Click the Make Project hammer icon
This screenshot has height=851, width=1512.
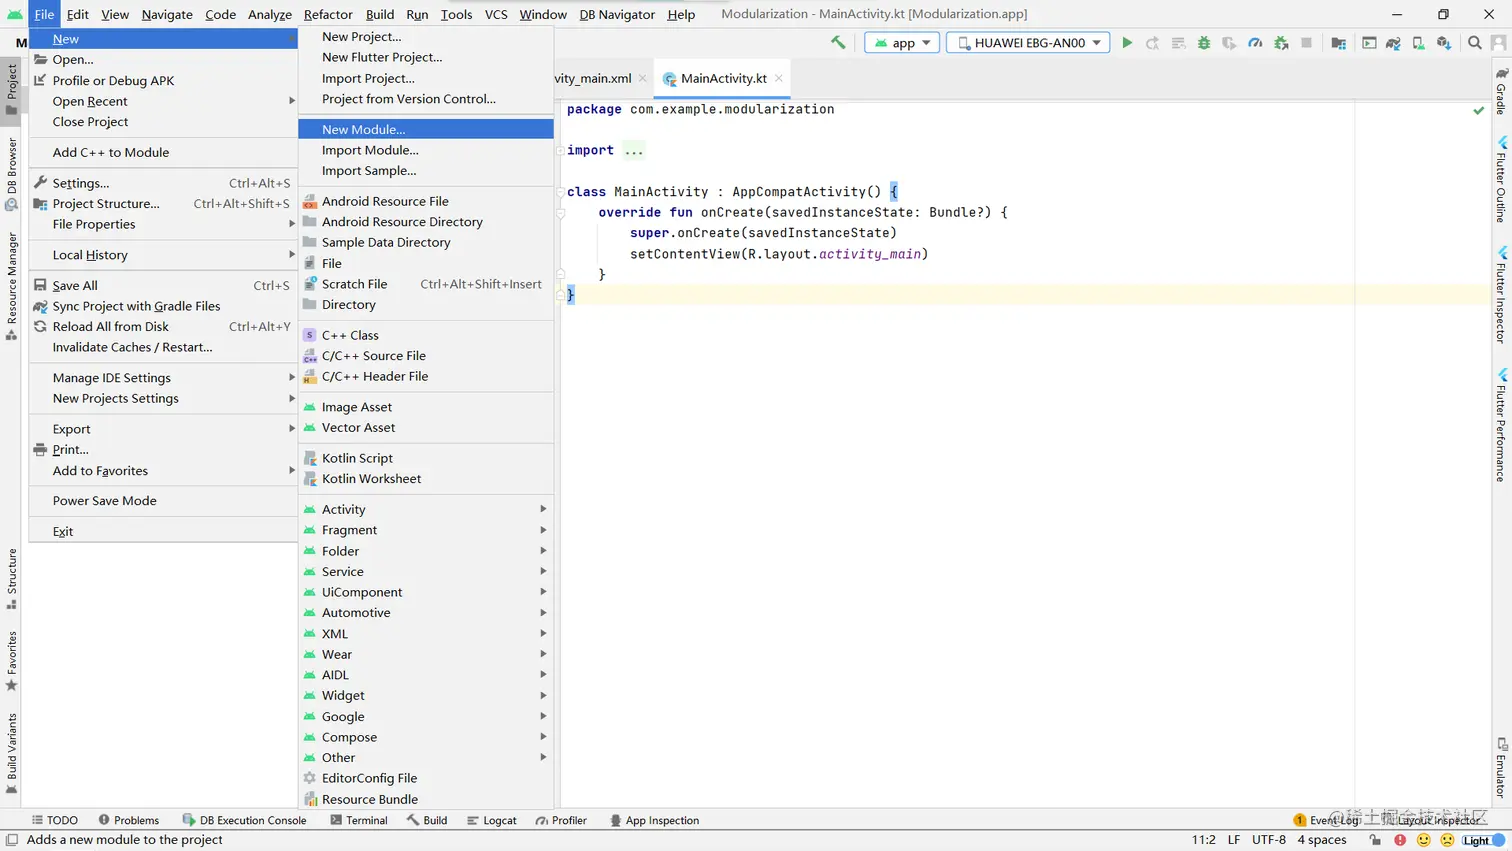838,43
